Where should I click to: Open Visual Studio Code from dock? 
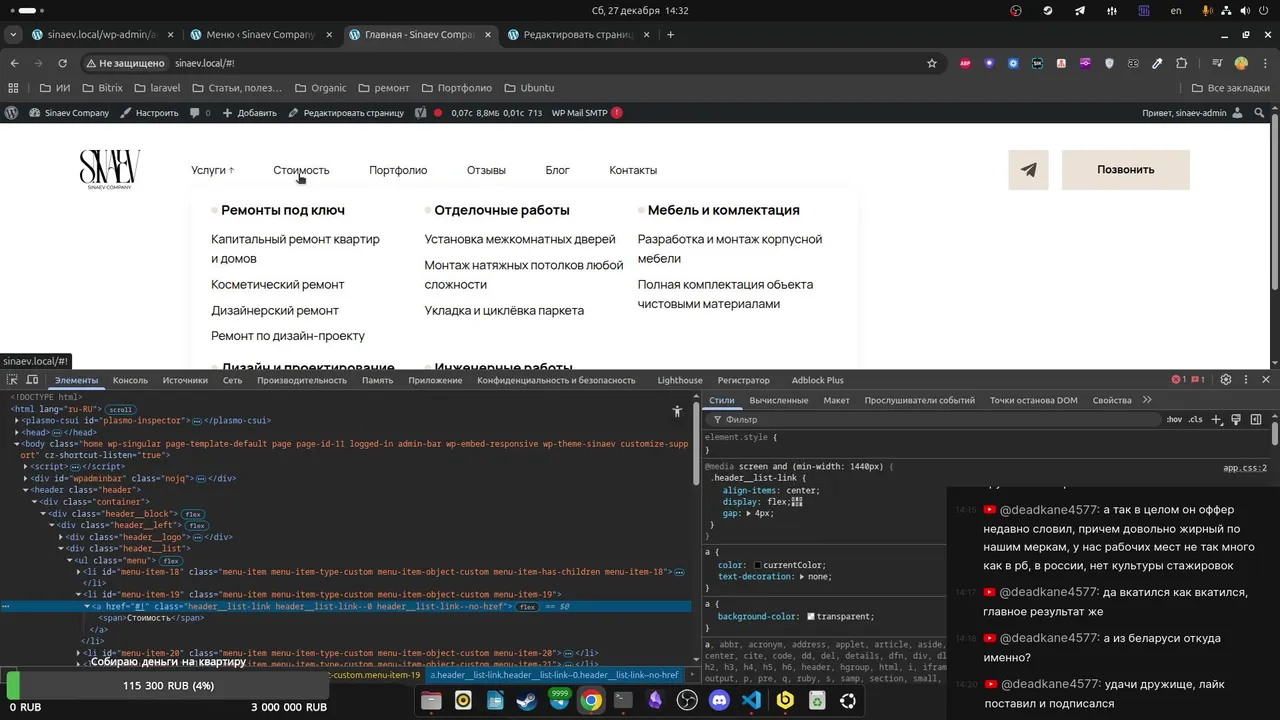[752, 701]
